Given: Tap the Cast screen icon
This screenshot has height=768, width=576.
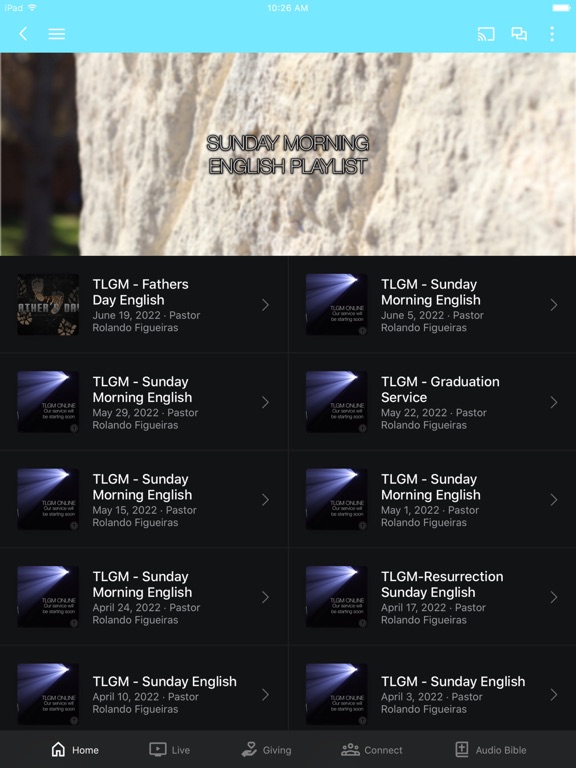Looking at the screenshot, I should click(x=486, y=34).
